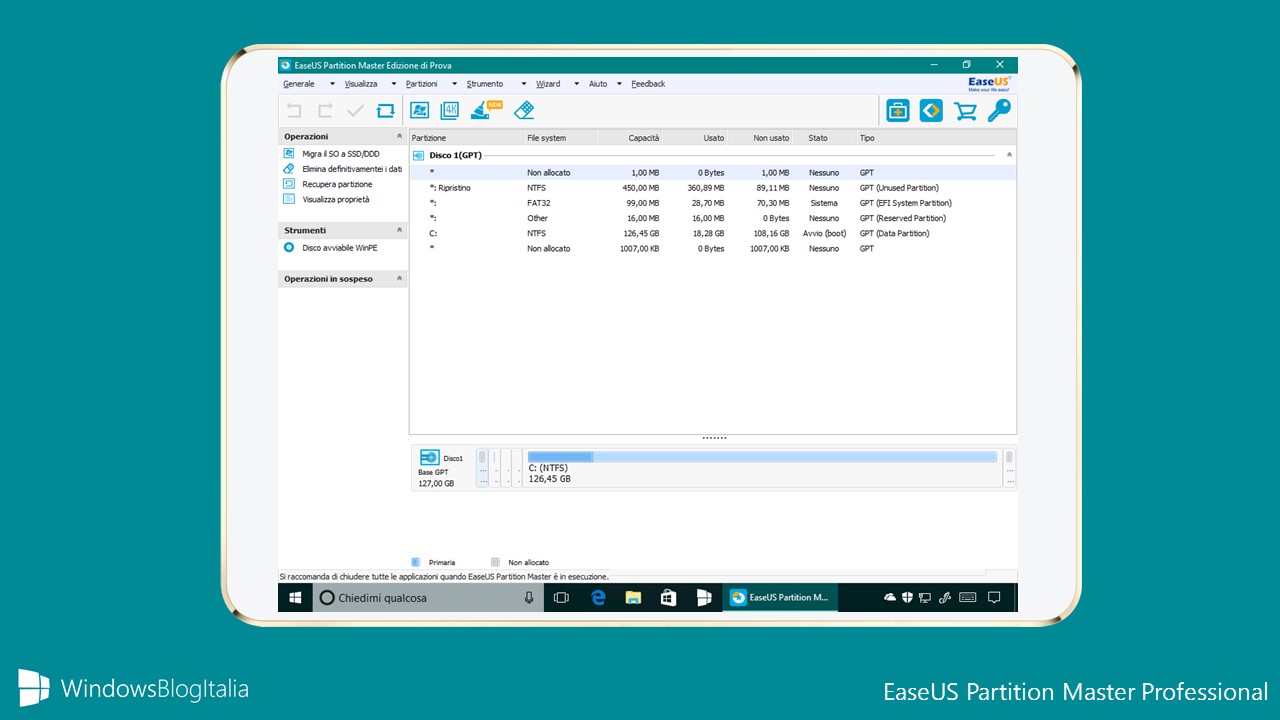This screenshot has height=720, width=1280.
Task: Open the Generale menu
Action: tap(299, 84)
